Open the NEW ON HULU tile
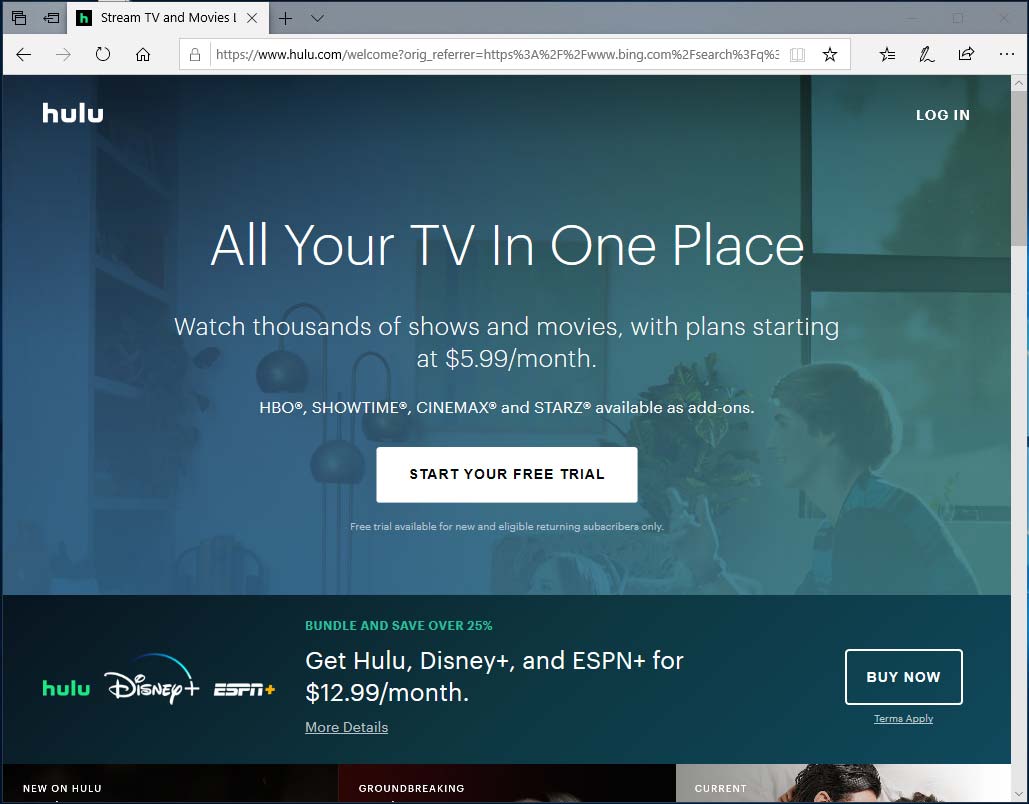The height and width of the screenshot is (804, 1029). click(x=170, y=784)
